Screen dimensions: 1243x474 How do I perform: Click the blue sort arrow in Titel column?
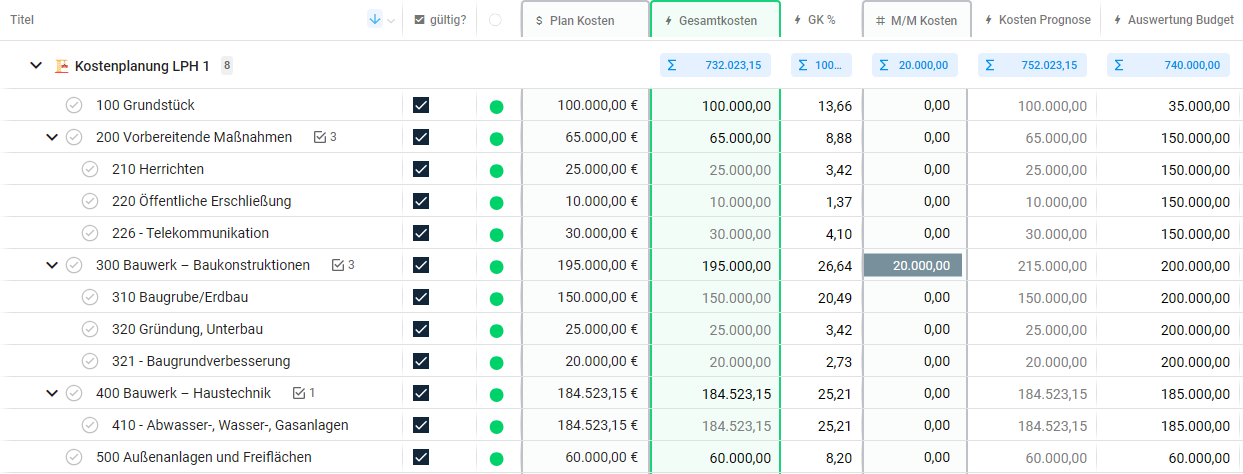point(374,19)
